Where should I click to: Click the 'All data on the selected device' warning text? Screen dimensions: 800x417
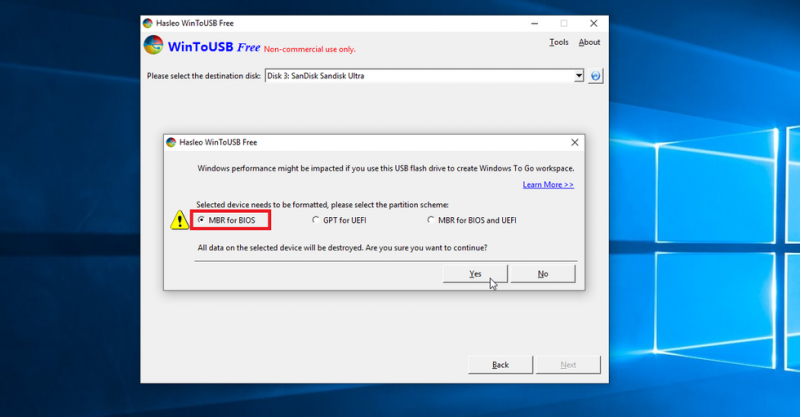coord(342,248)
